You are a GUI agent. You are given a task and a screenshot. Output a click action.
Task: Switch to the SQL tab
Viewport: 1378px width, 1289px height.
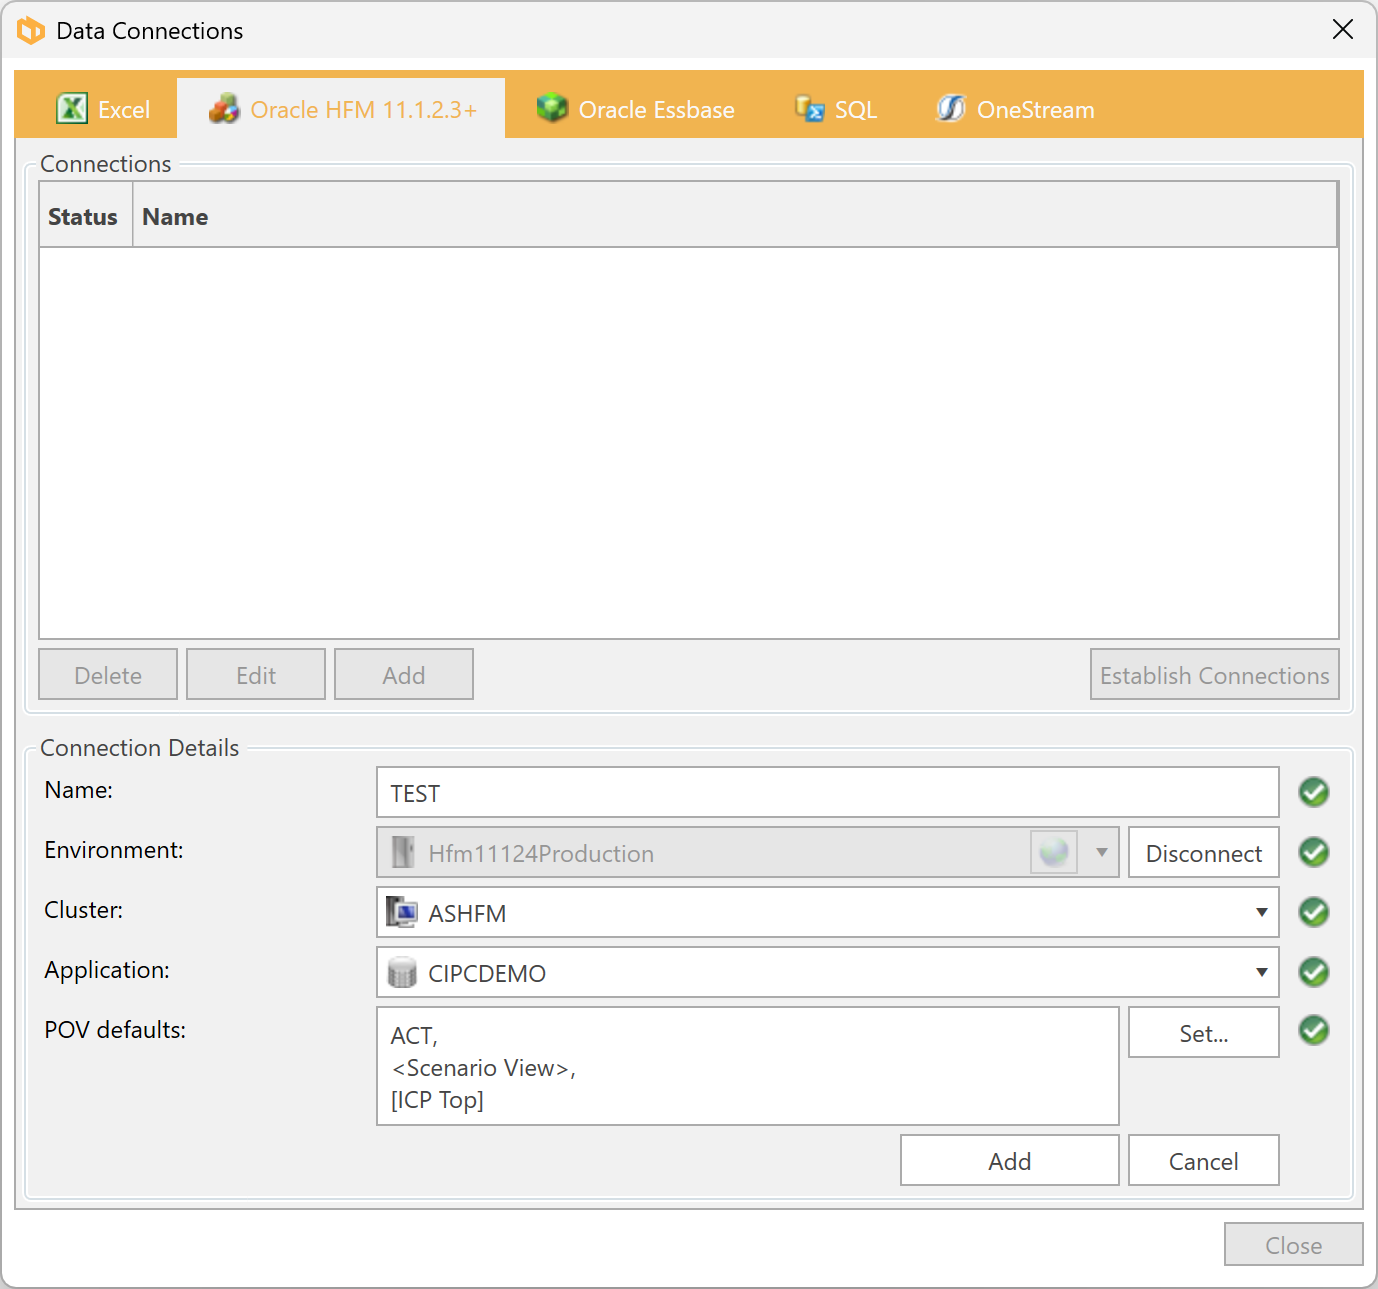pos(836,109)
